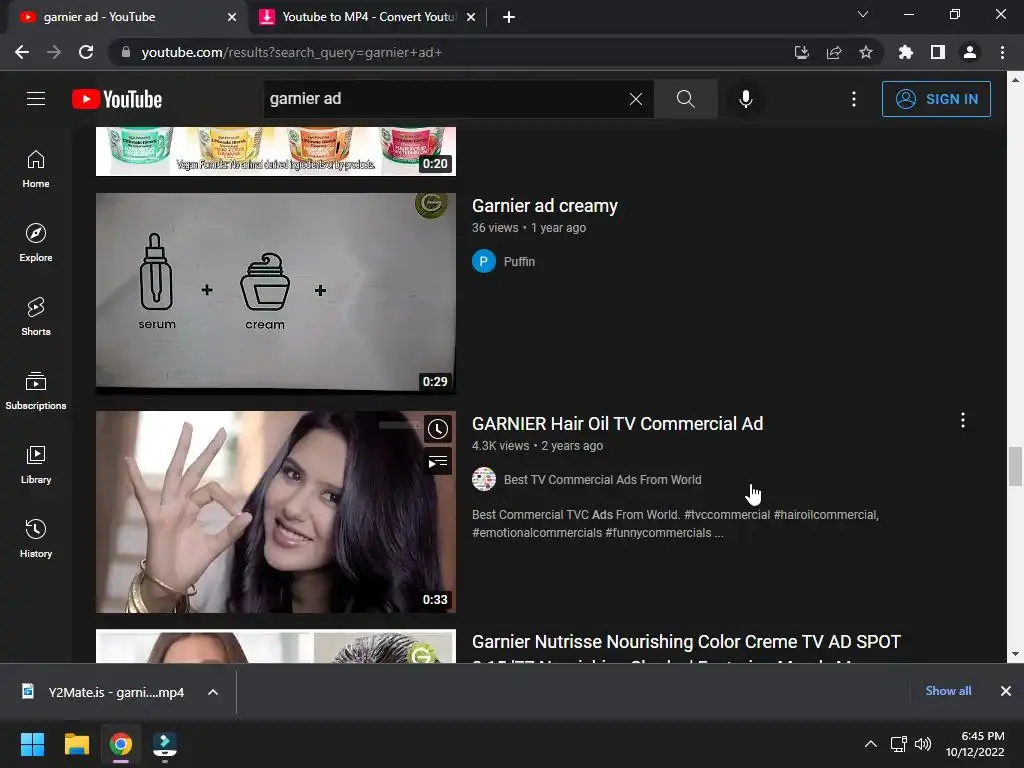Click the scrollbar down arrow
The width and height of the screenshot is (1024, 768).
(x=1015, y=654)
